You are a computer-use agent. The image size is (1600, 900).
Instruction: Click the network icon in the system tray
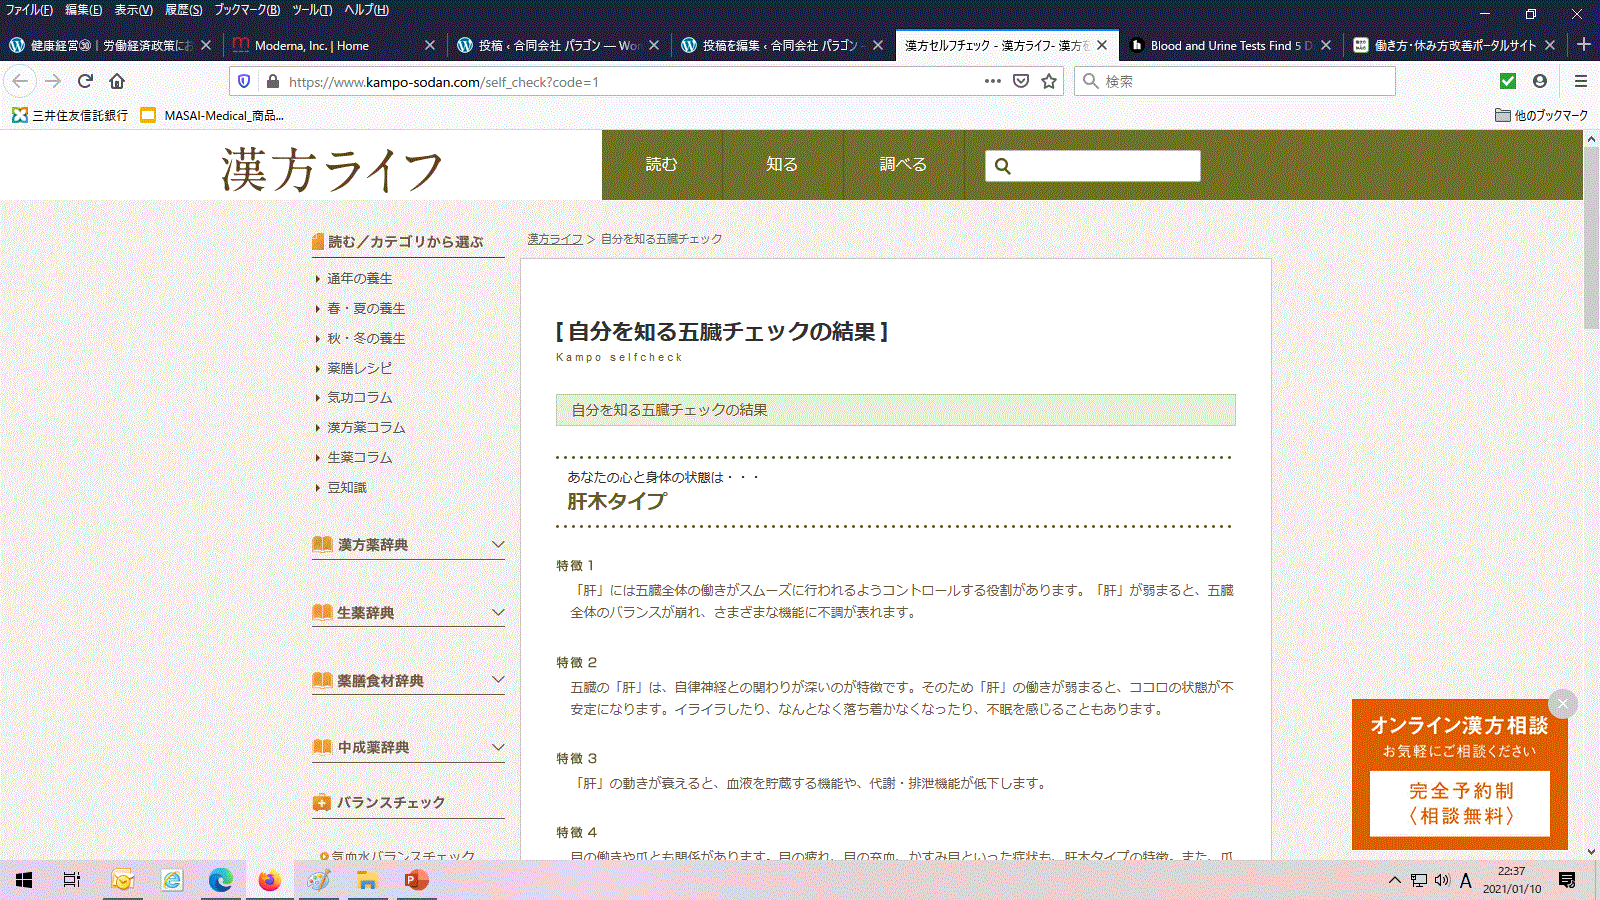pyautogui.click(x=1419, y=880)
